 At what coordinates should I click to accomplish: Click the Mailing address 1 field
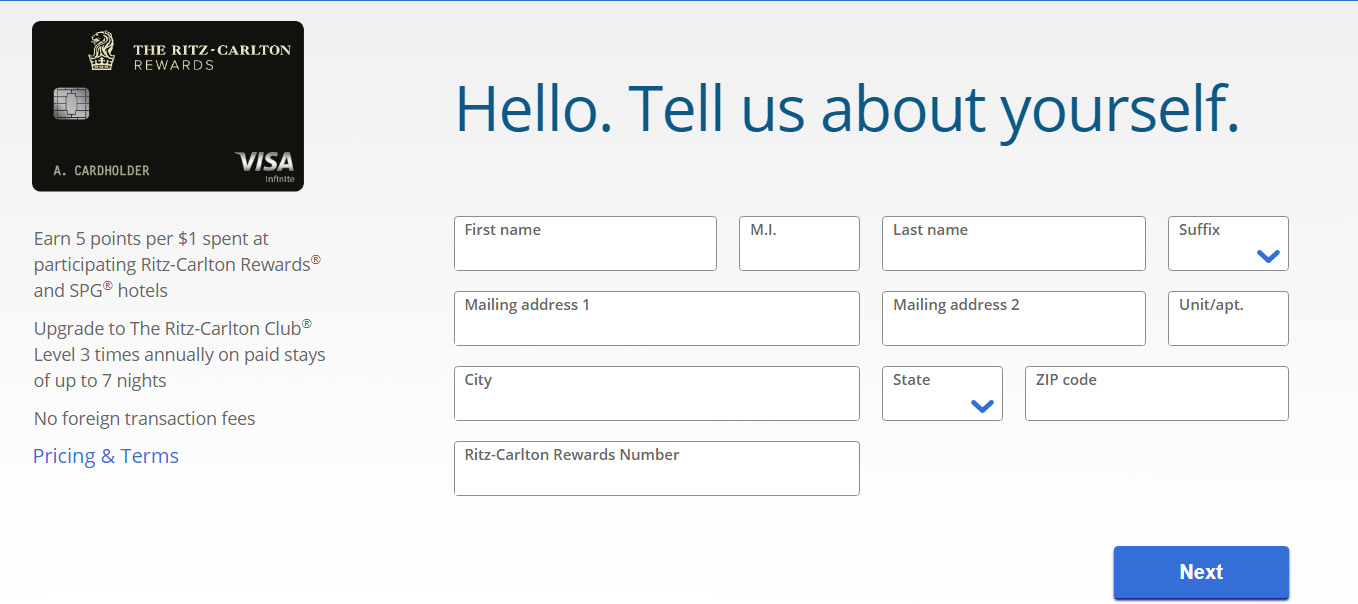(x=656, y=318)
